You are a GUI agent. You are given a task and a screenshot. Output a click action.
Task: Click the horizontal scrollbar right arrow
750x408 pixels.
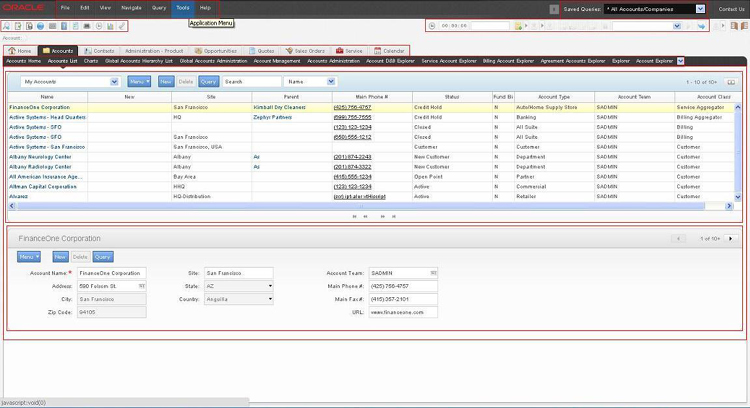pos(729,206)
